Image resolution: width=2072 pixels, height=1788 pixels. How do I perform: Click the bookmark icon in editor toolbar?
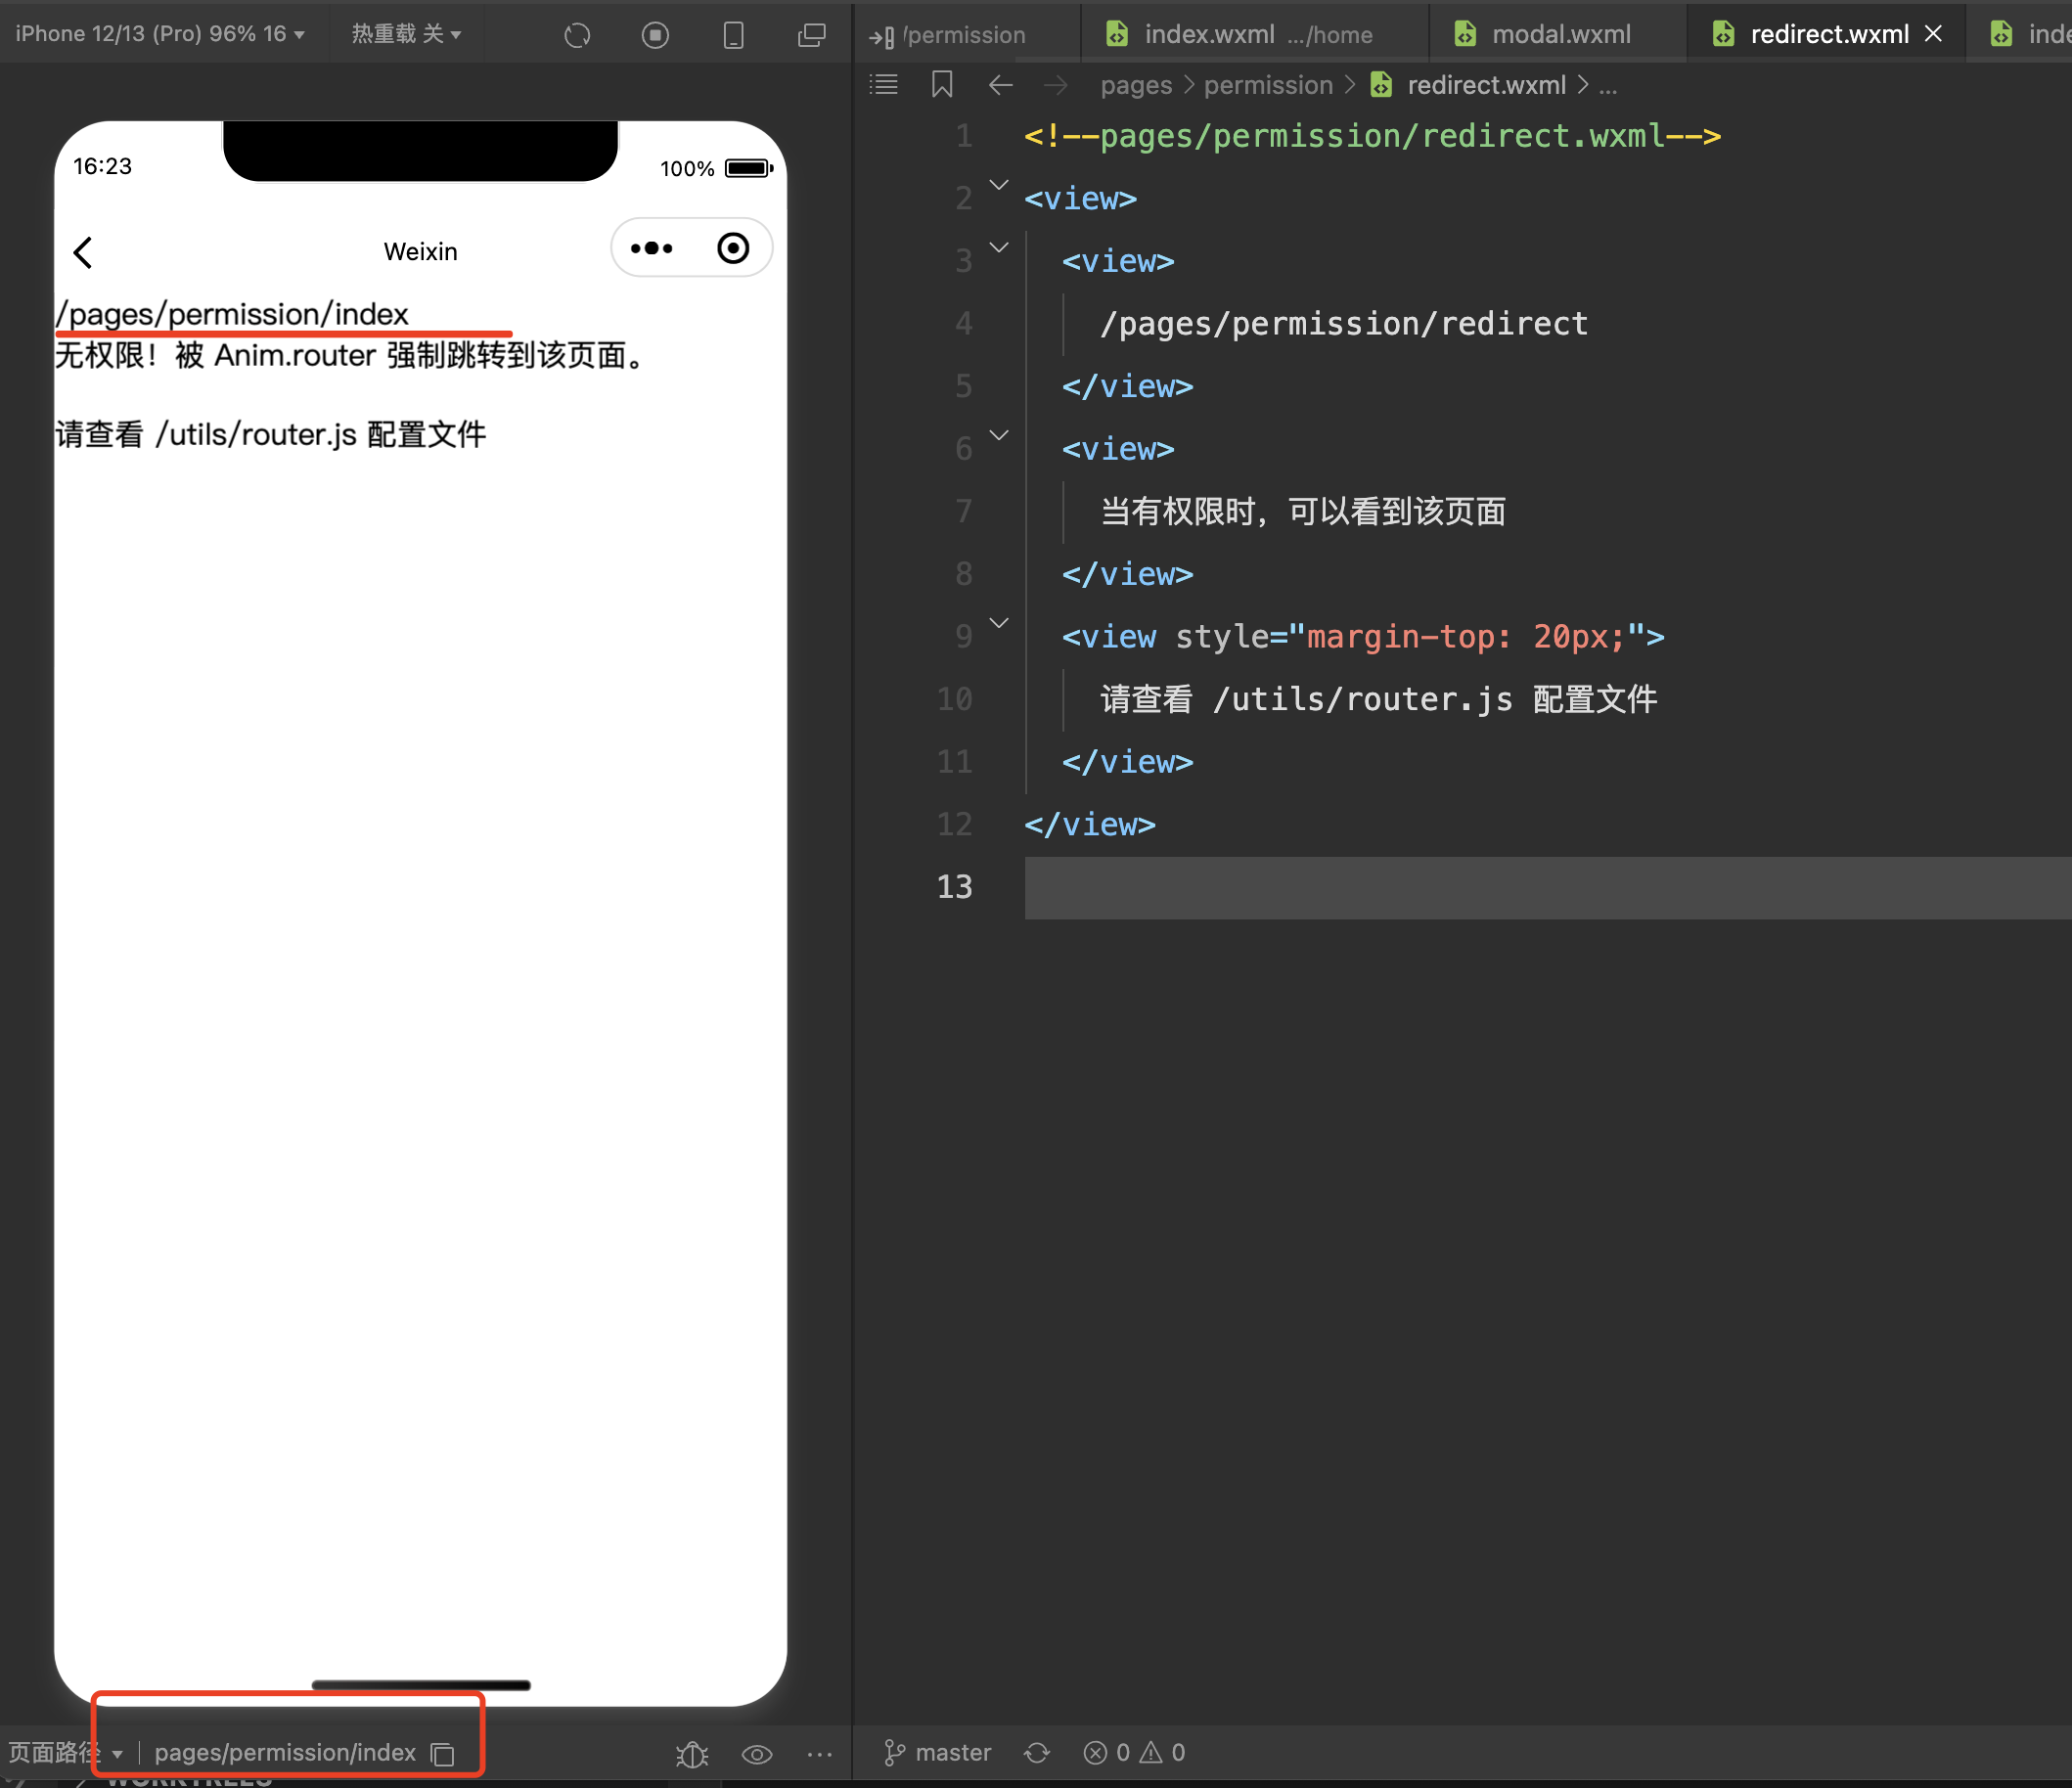point(942,85)
